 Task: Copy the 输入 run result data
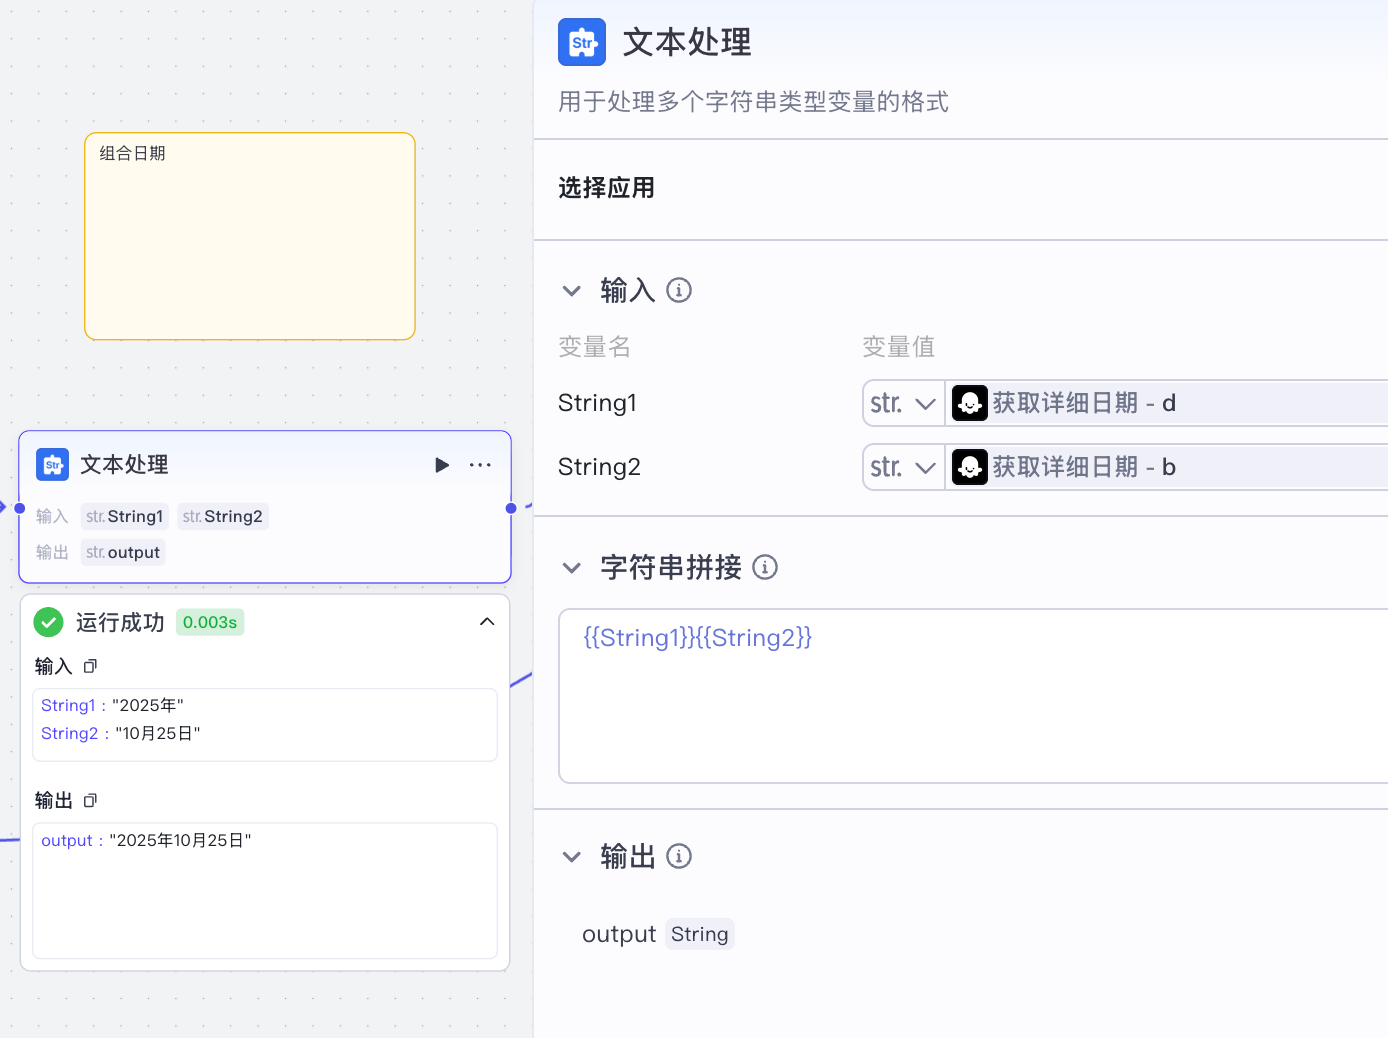[x=90, y=666]
